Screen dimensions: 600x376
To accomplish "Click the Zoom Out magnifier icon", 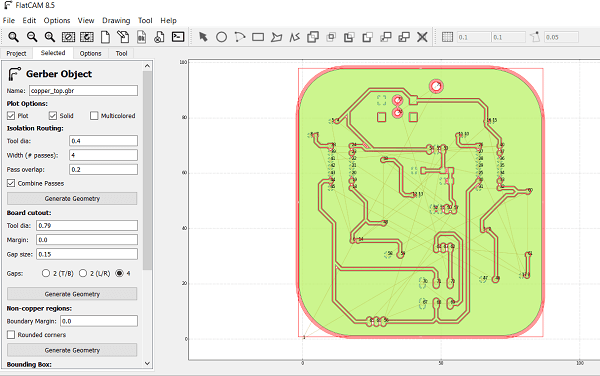I will (32, 37).
